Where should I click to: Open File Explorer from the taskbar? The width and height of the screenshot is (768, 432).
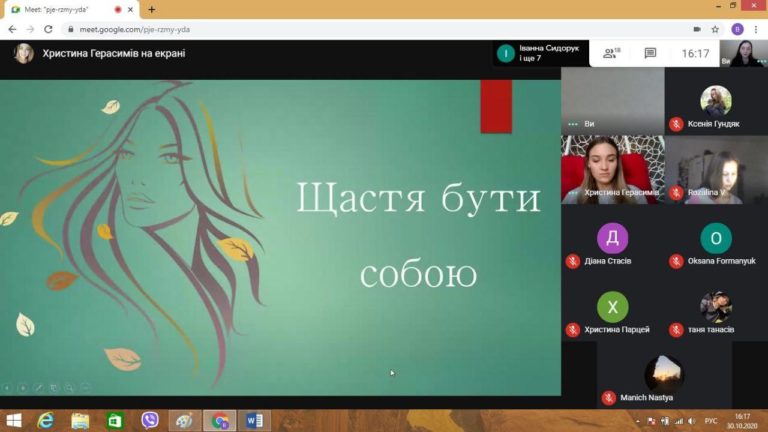pyautogui.click(x=80, y=420)
